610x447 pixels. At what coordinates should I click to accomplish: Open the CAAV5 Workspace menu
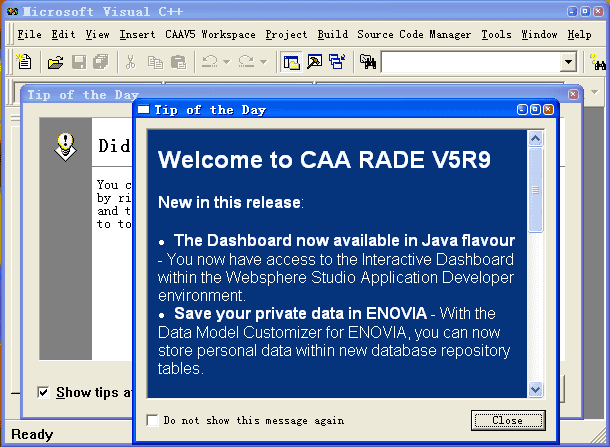[x=210, y=35]
